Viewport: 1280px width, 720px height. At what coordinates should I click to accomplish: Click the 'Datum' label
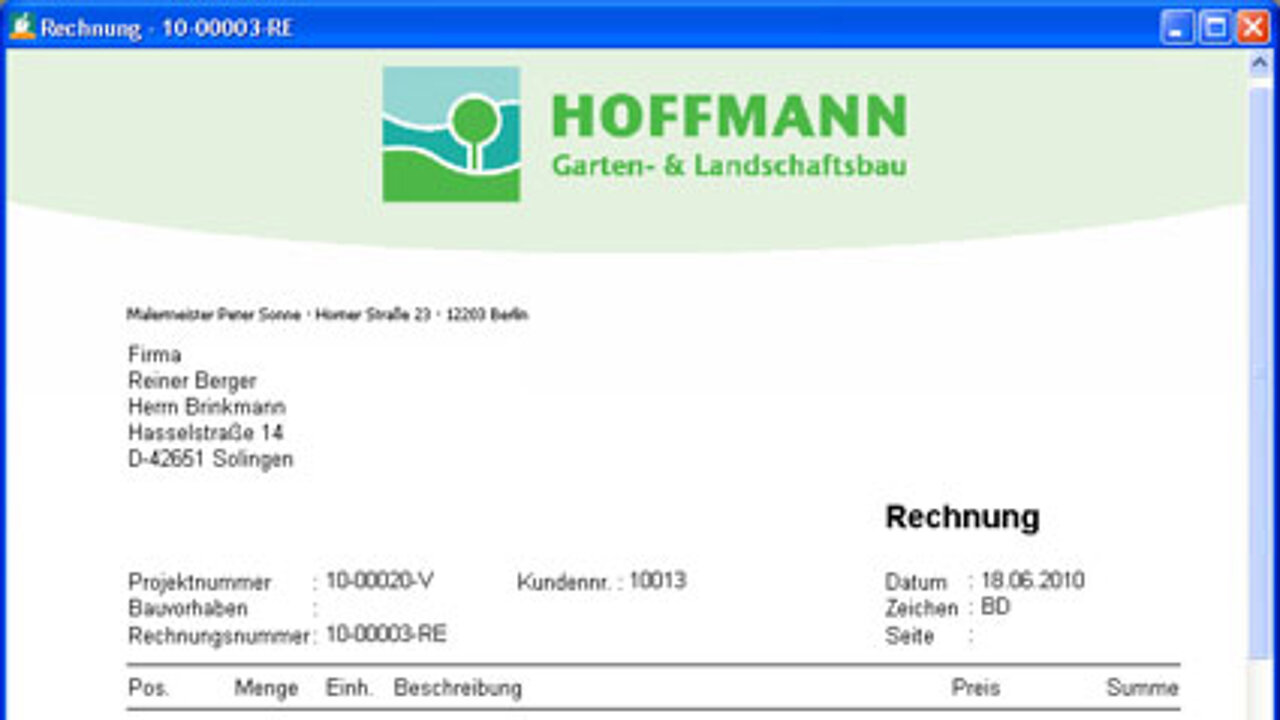pyautogui.click(x=916, y=582)
